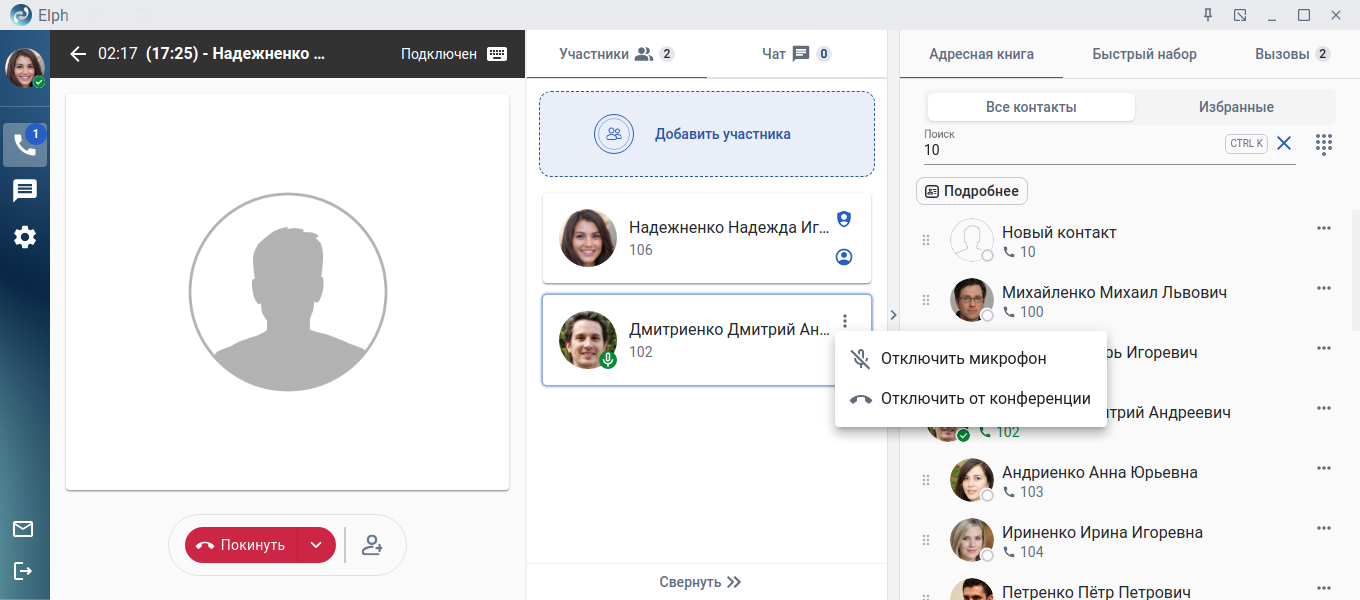Open the calls icon in left sidebar
This screenshot has height=600, width=1360.
click(x=25, y=145)
